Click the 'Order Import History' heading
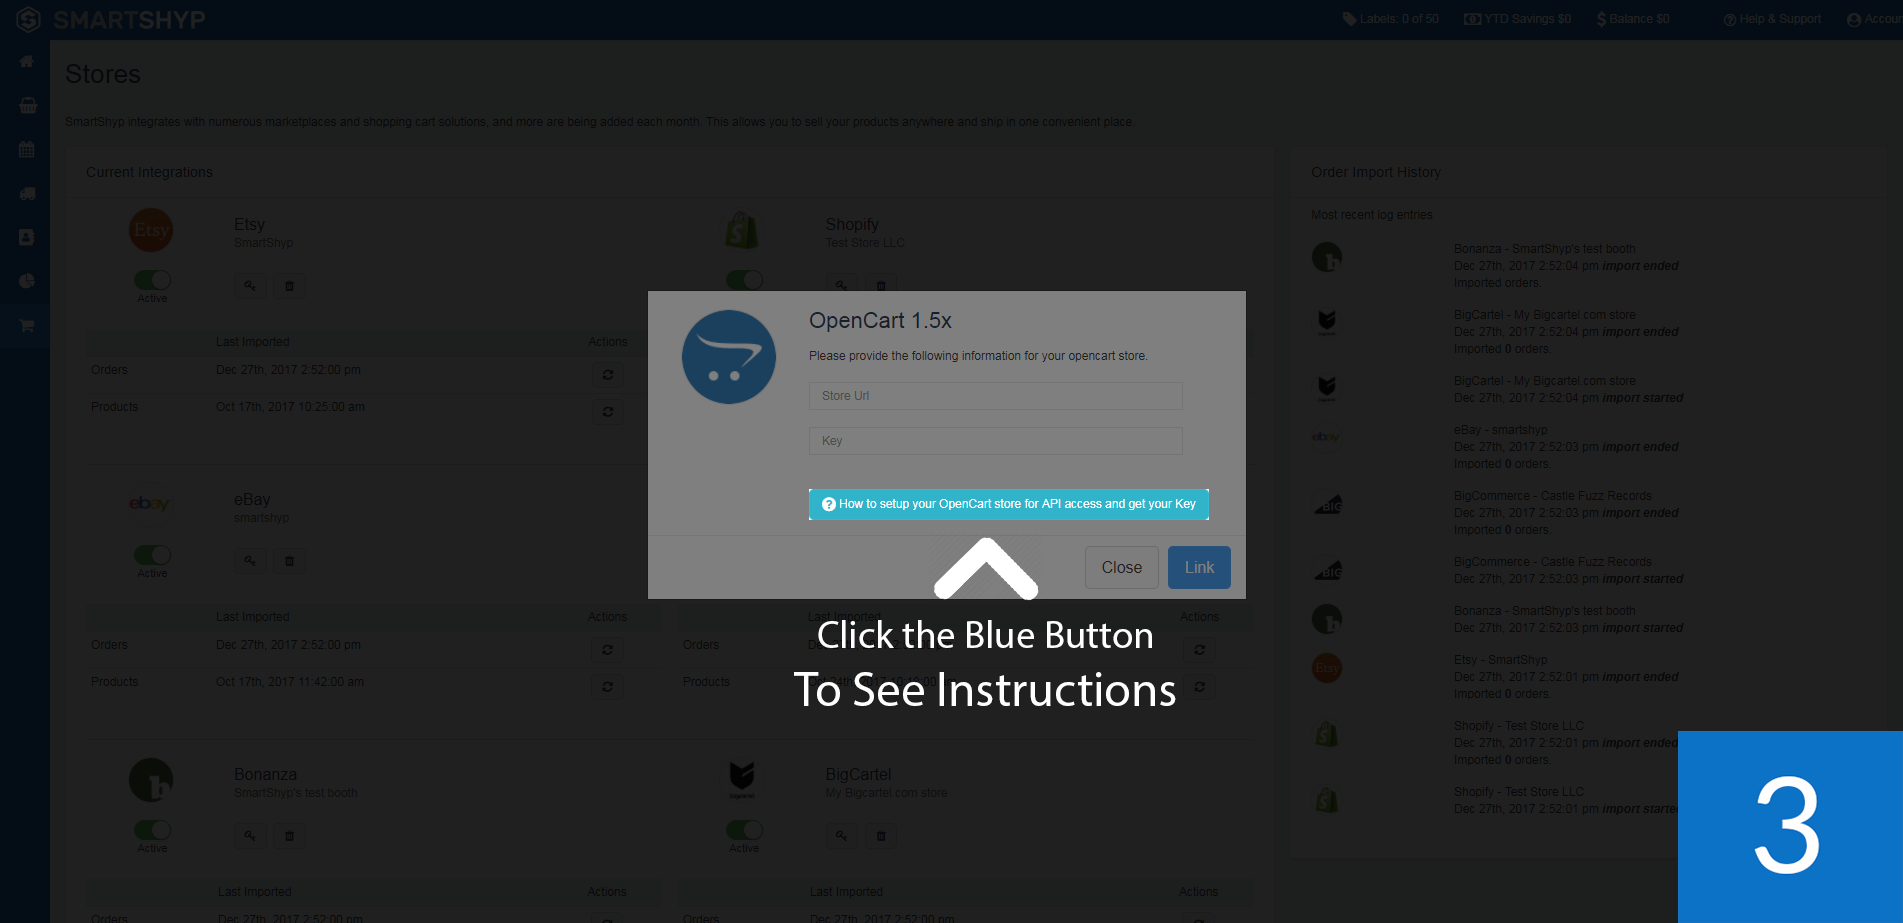Viewport: 1903px width, 923px height. point(1375,172)
